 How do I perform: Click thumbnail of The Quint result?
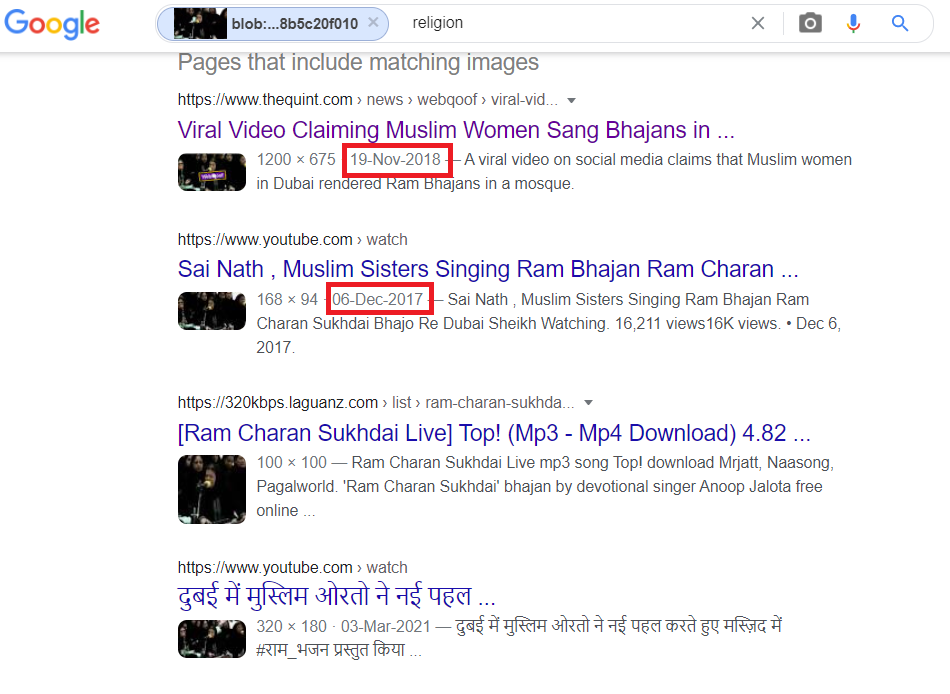click(x=212, y=172)
